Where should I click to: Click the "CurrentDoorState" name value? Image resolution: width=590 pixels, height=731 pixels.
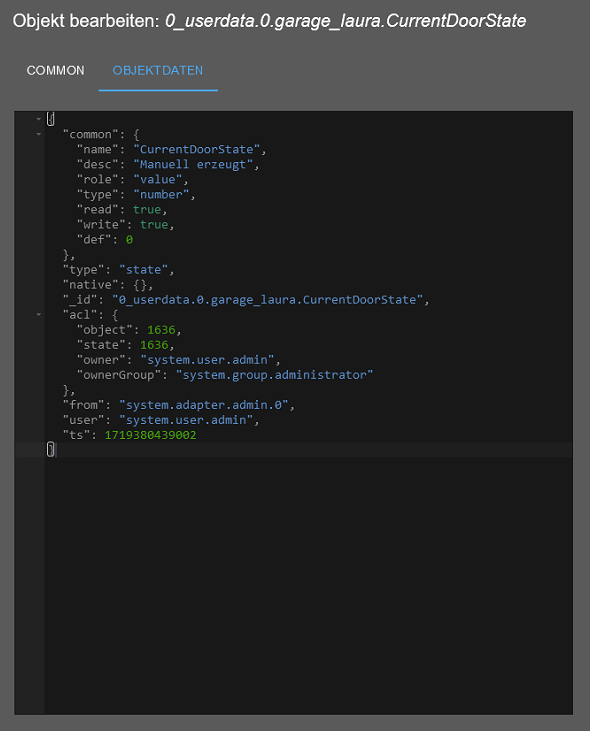(197, 149)
